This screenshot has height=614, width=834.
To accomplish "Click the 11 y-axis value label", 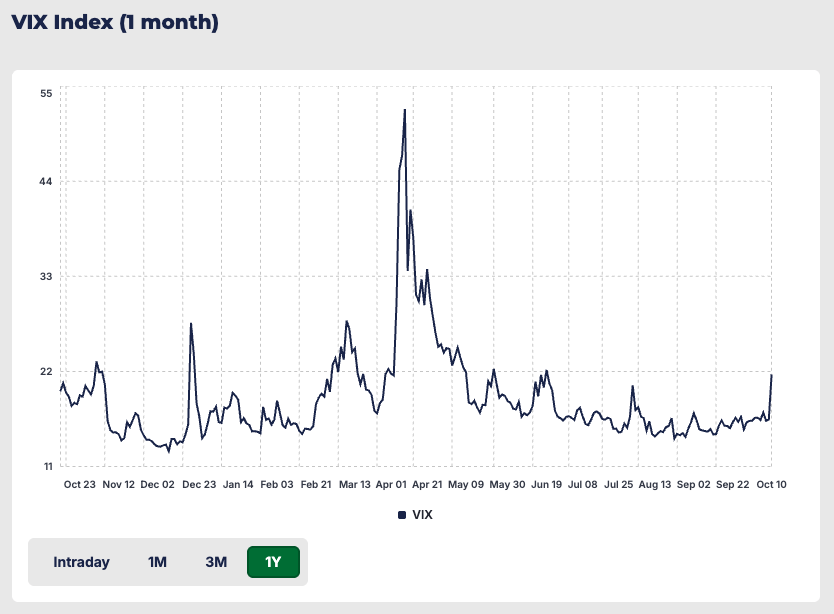I will [x=46, y=466].
